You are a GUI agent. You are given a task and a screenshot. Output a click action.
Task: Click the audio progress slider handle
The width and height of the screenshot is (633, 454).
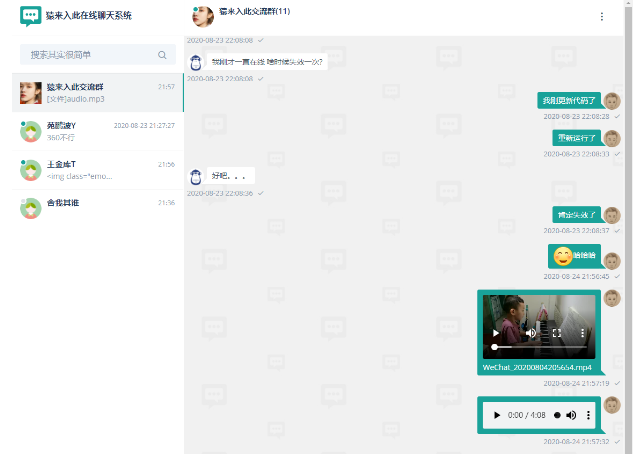[557, 415]
